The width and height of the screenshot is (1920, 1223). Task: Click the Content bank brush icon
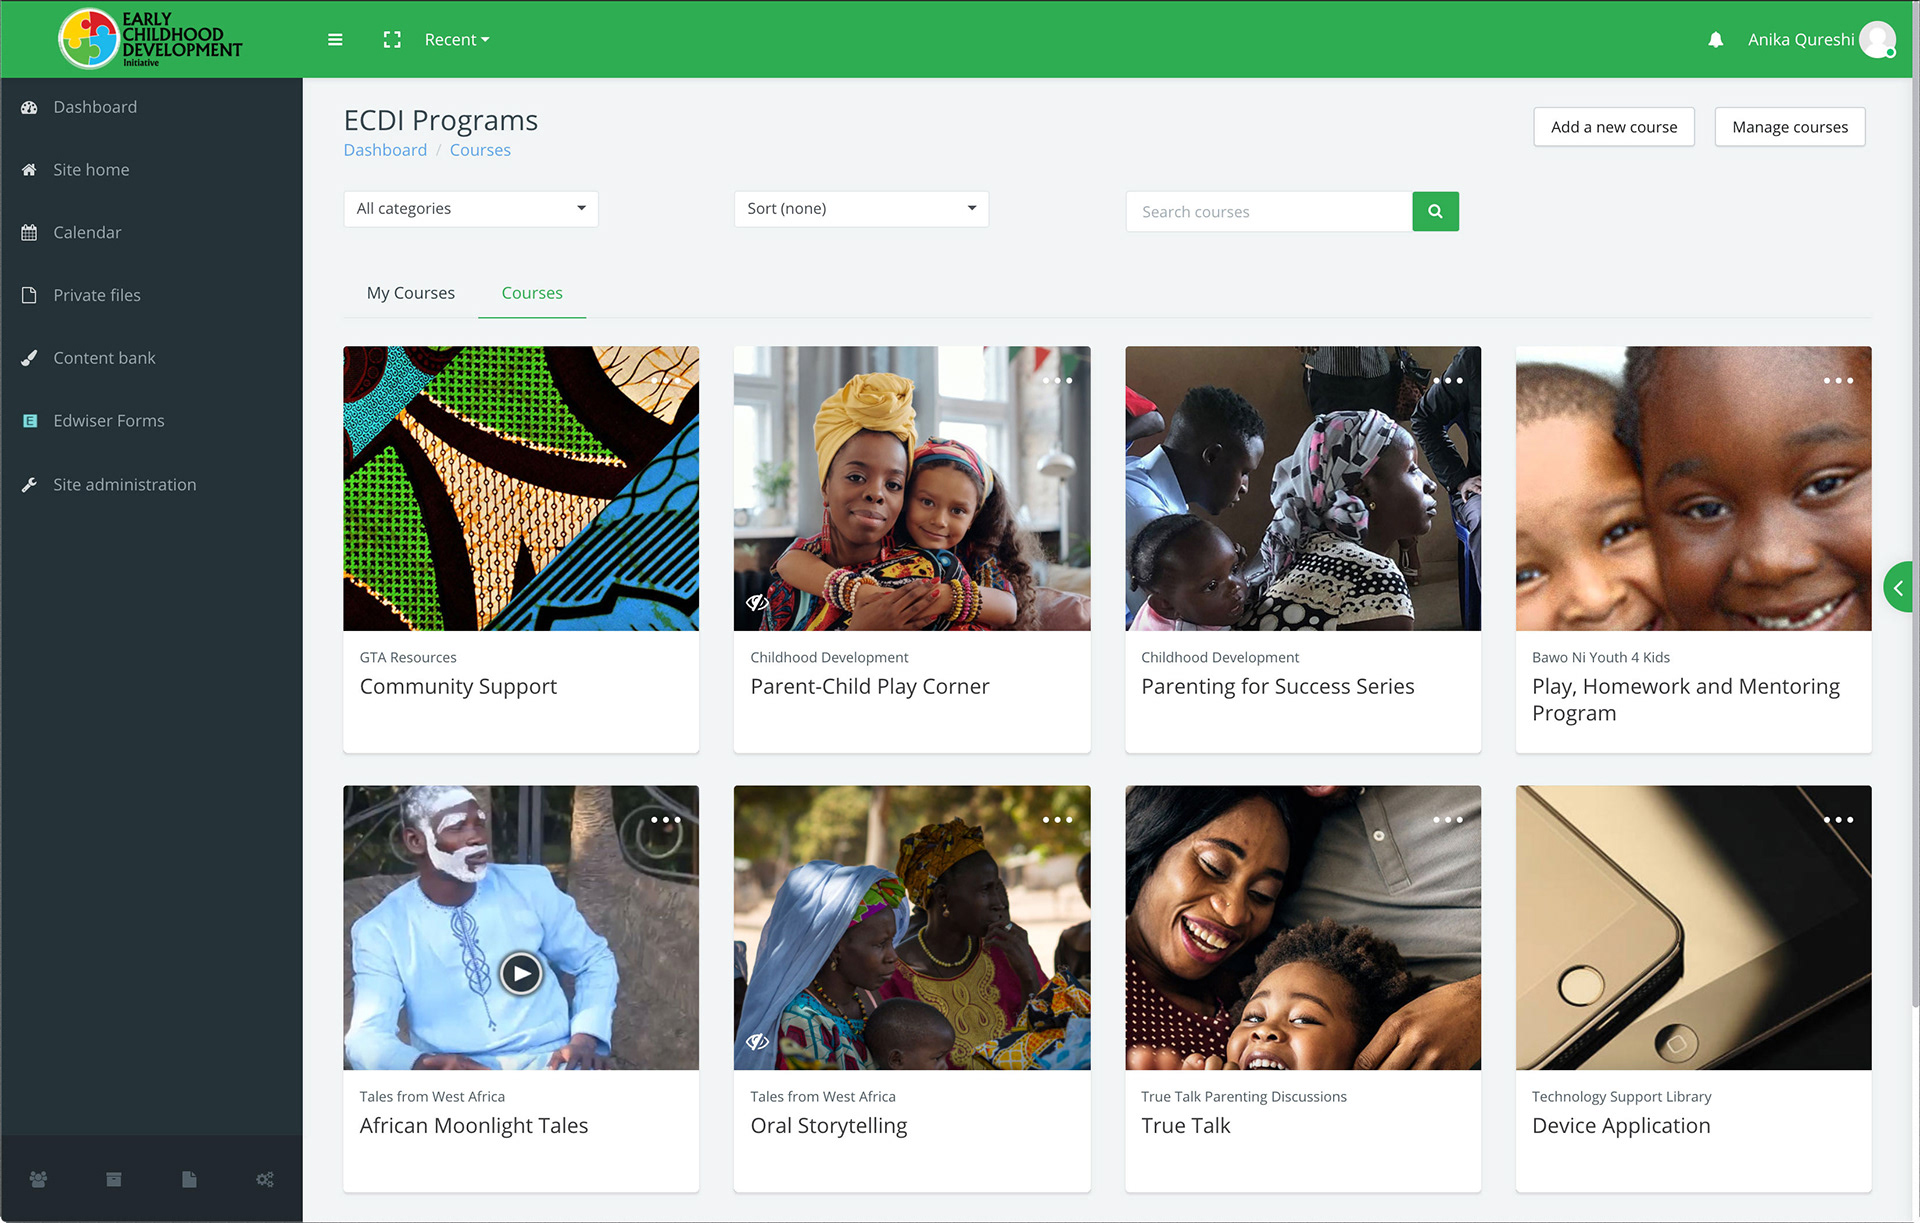(29, 358)
